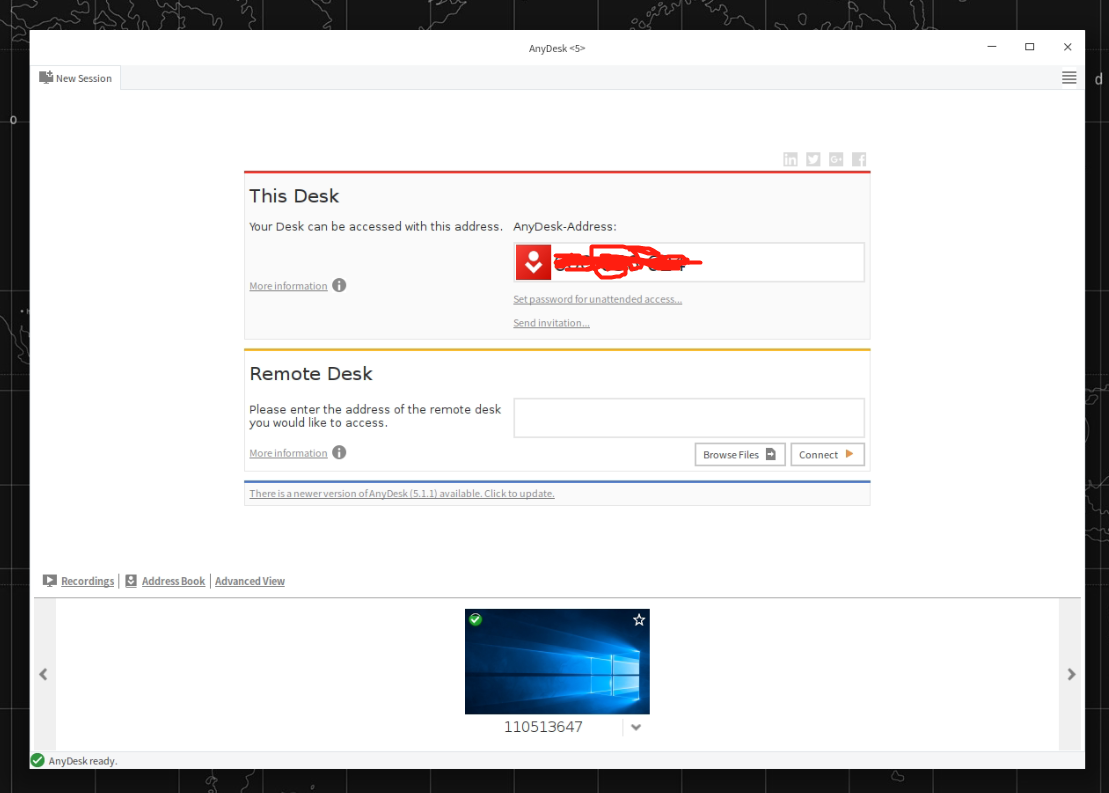This screenshot has width=1109, height=793.
Task: Click the Address Book icon
Action: [131, 581]
